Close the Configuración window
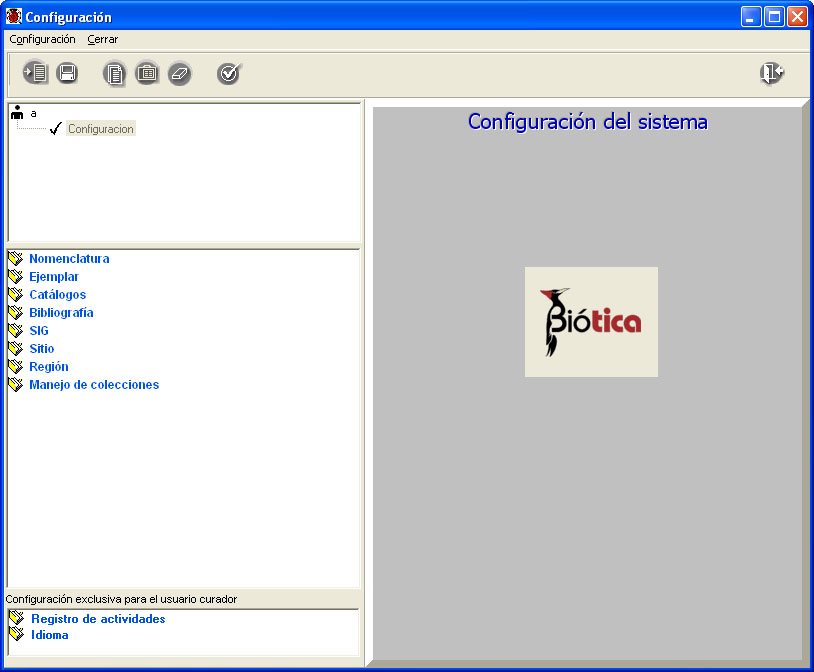 tap(797, 17)
